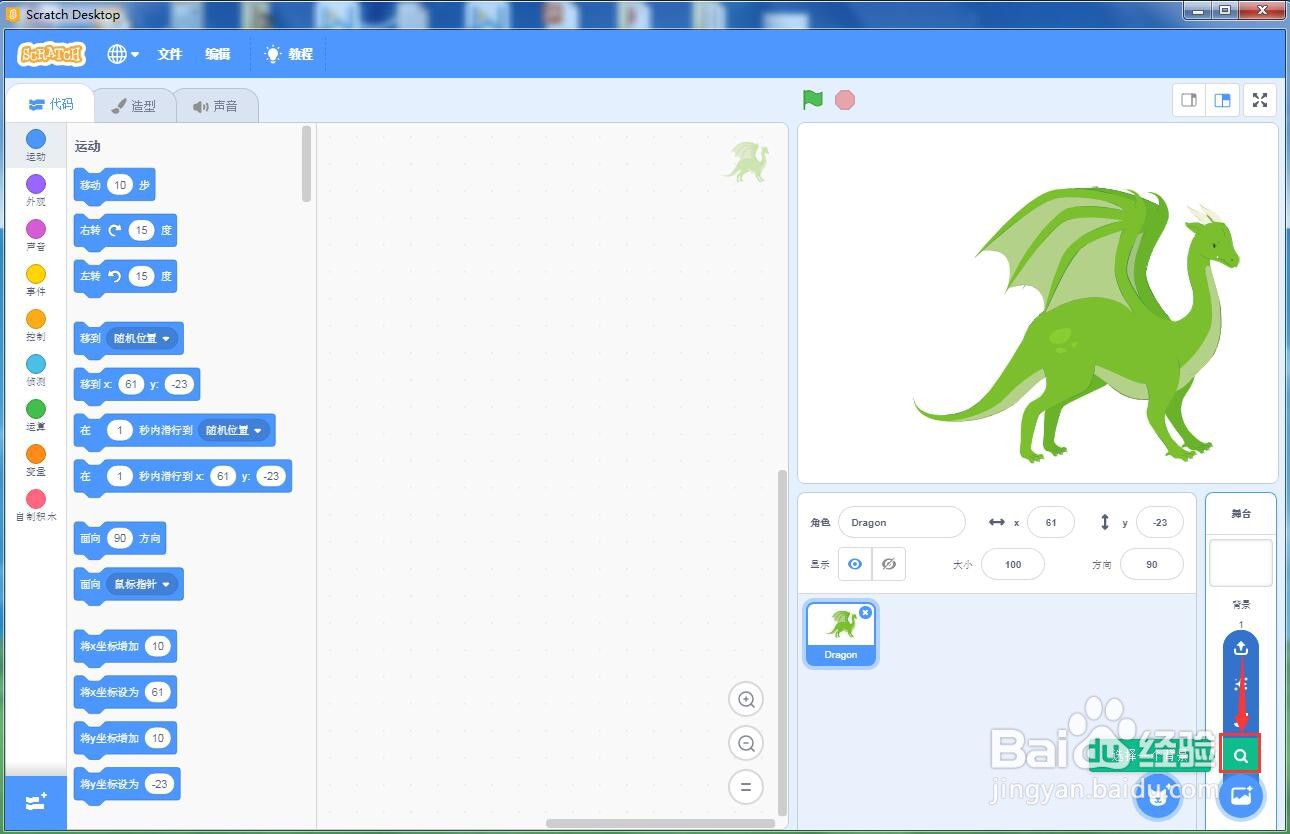Click the choose a sprite cat button
The image size is (1290, 834).
pyautogui.click(x=1158, y=795)
